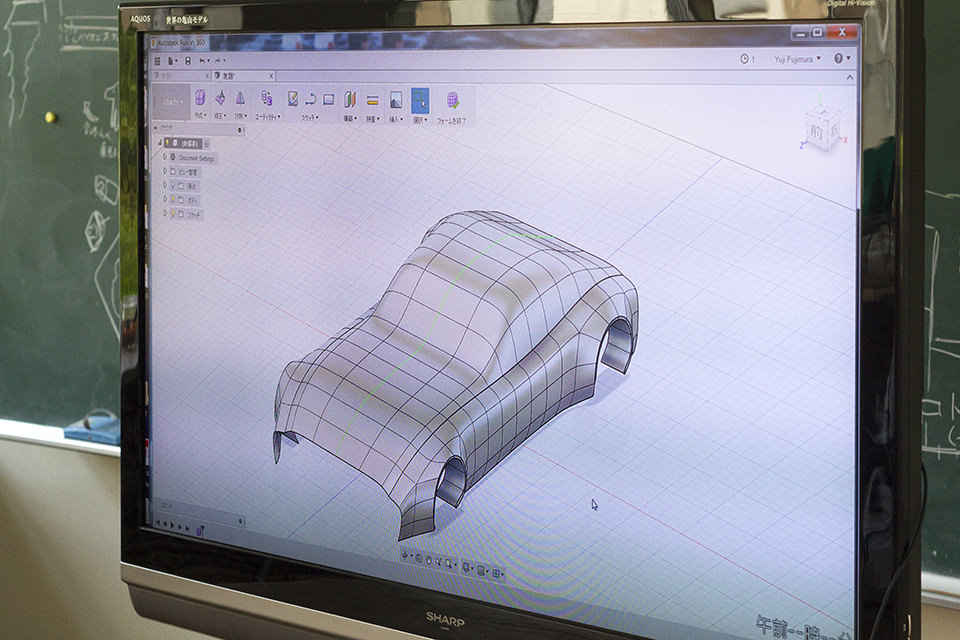This screenshot has height=640, width=960.
Task: Select the form feature in timeline
Action: 198,532
